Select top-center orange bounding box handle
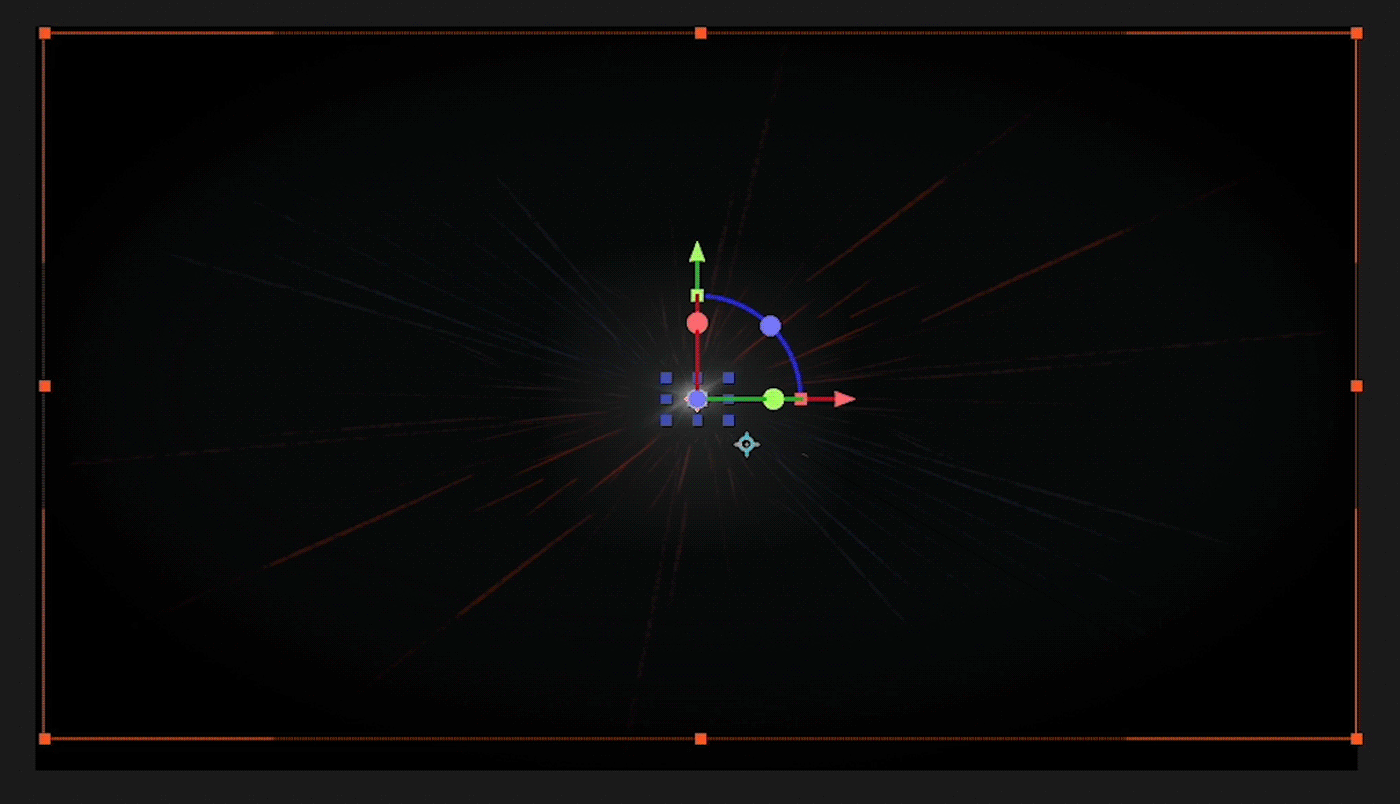 700,33
